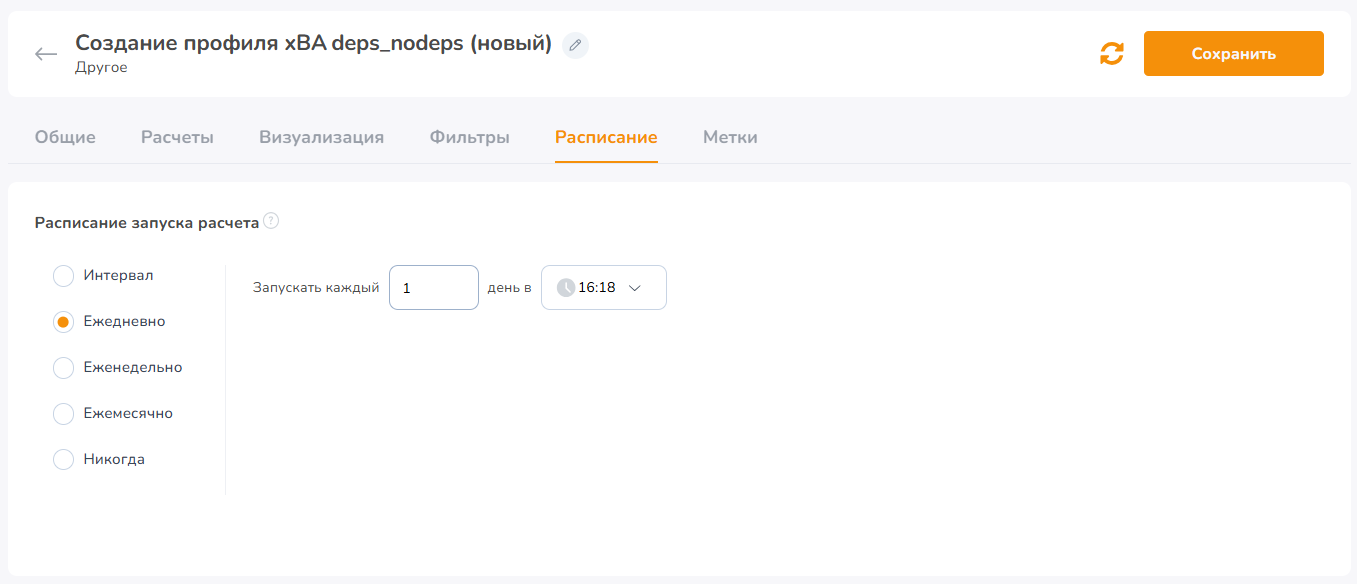Switch to the Общие tab
This screenshot has width=1357, height=584.
click(x=65, y=138)
